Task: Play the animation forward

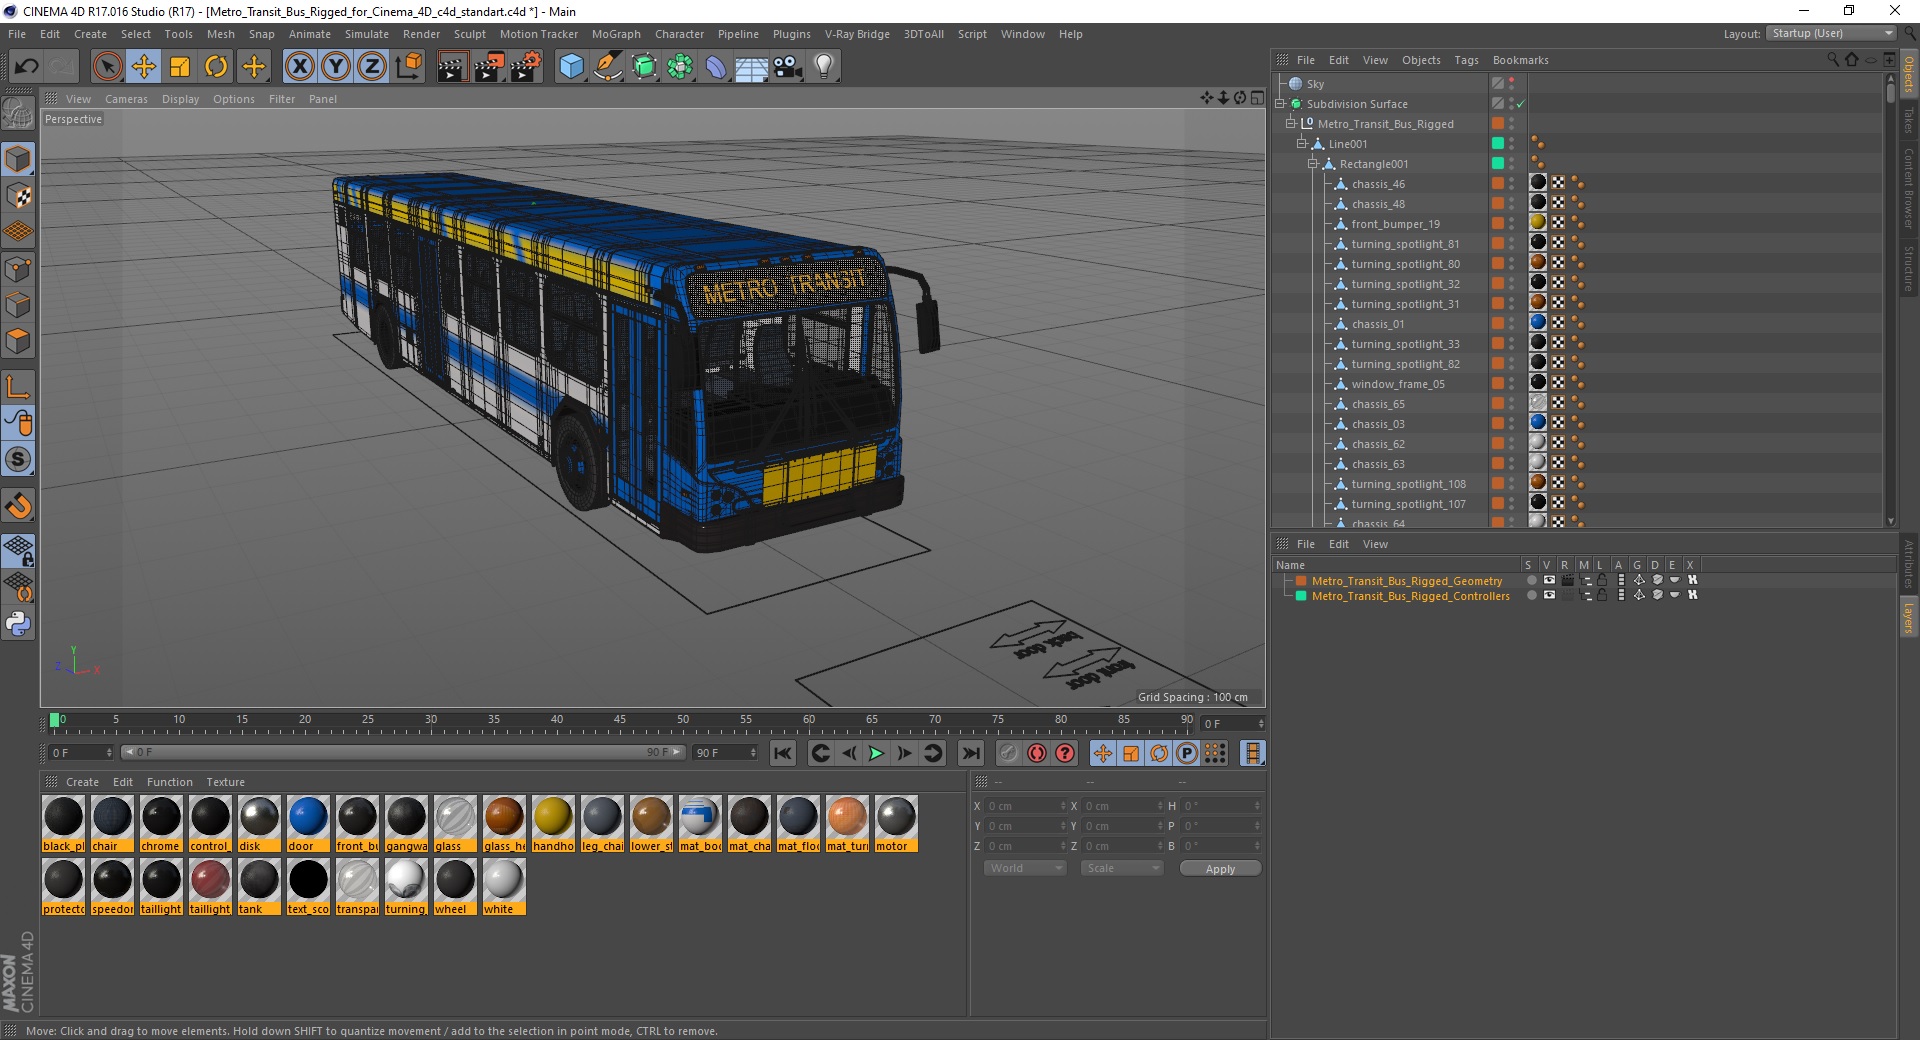Action: 876,753
